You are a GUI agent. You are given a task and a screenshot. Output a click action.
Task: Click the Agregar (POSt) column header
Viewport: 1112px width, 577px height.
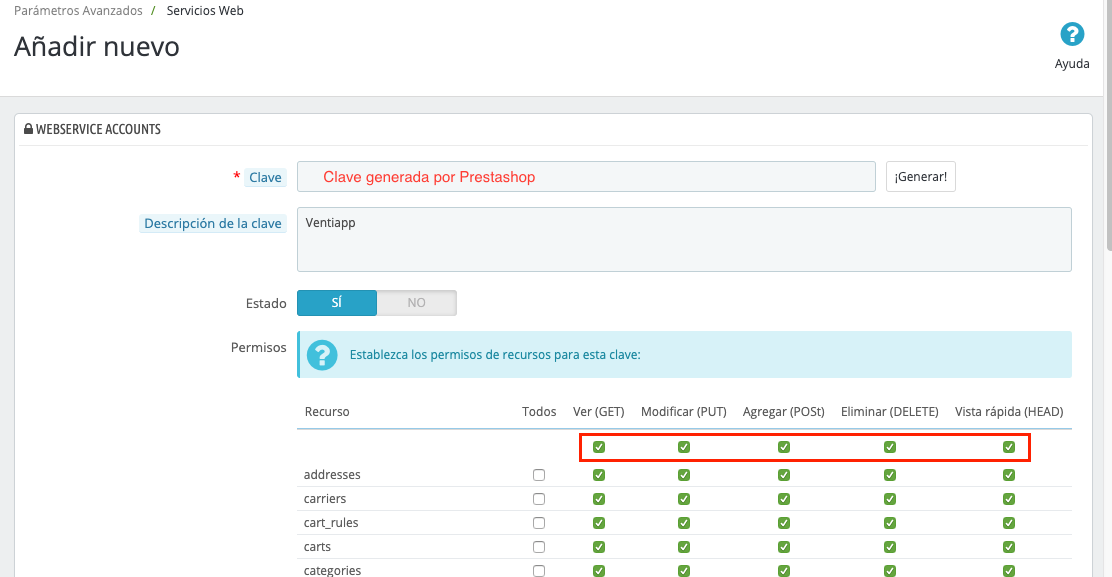(784, 412)
